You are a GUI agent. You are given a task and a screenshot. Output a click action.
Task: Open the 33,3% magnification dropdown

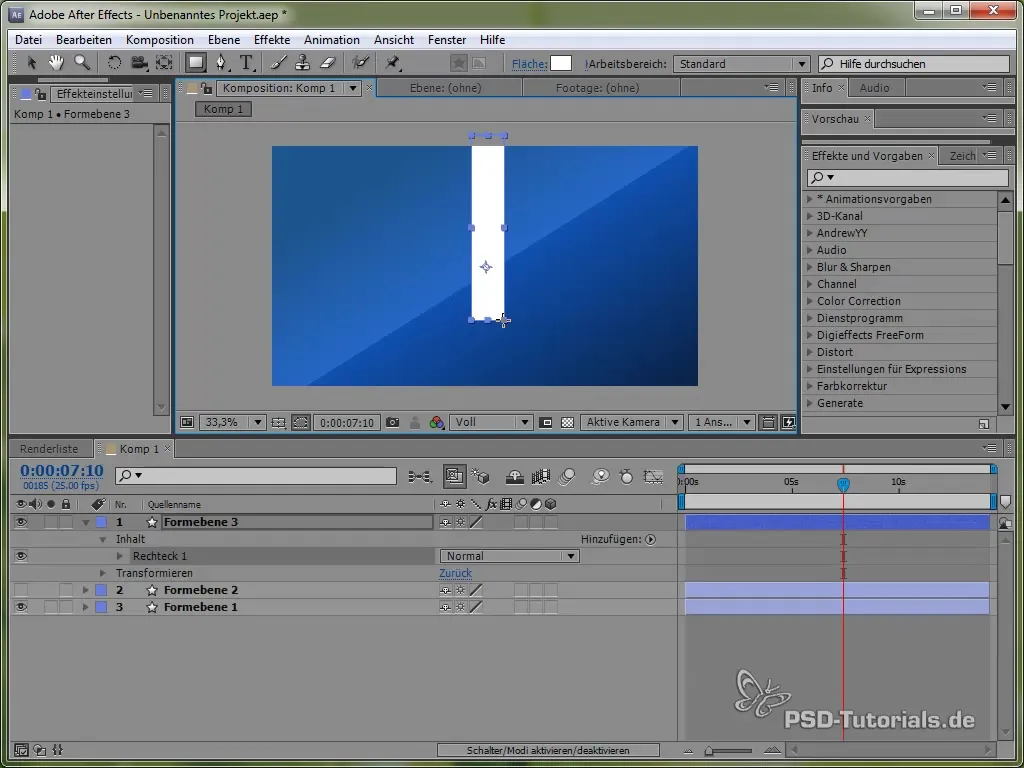[232, 423]
